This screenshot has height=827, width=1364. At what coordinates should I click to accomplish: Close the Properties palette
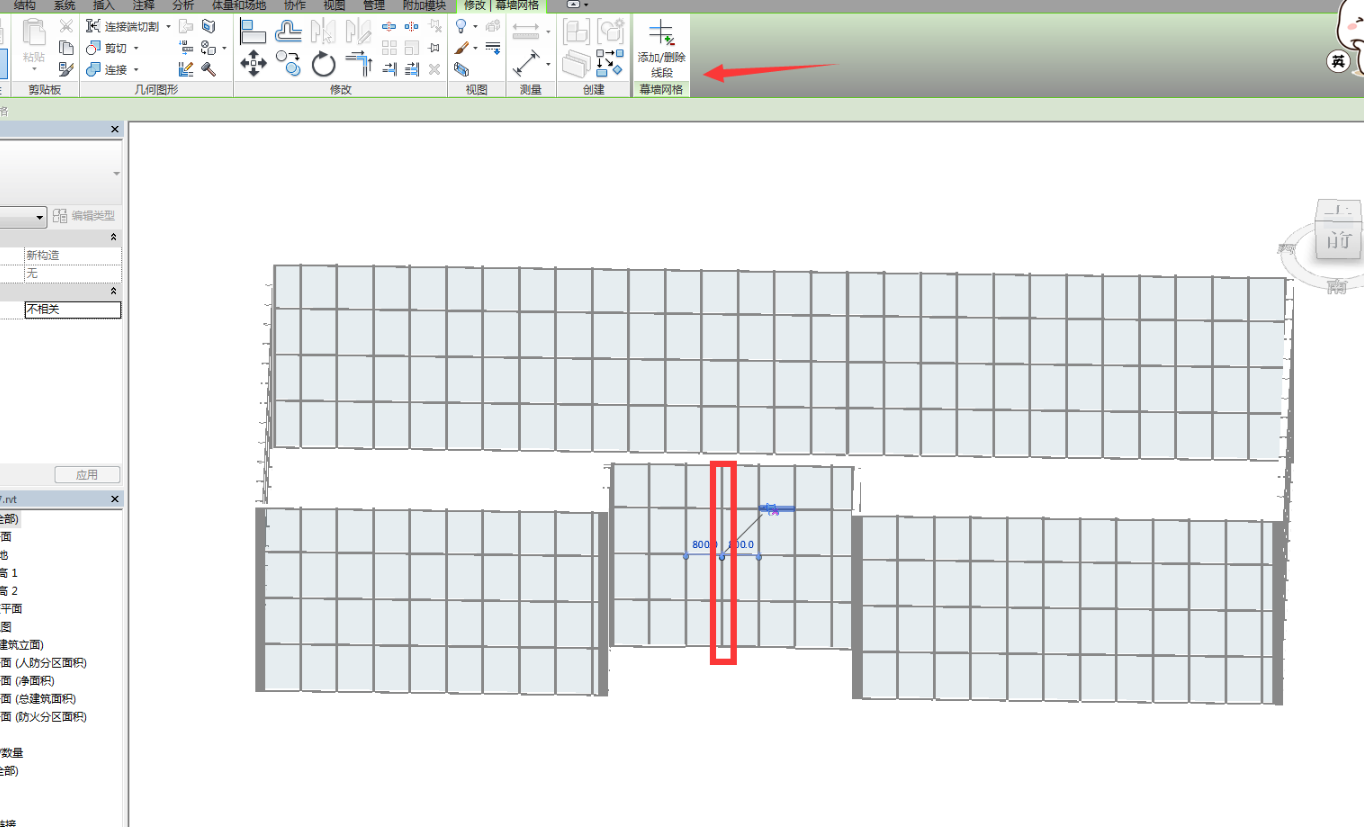(x=114, y=130)
